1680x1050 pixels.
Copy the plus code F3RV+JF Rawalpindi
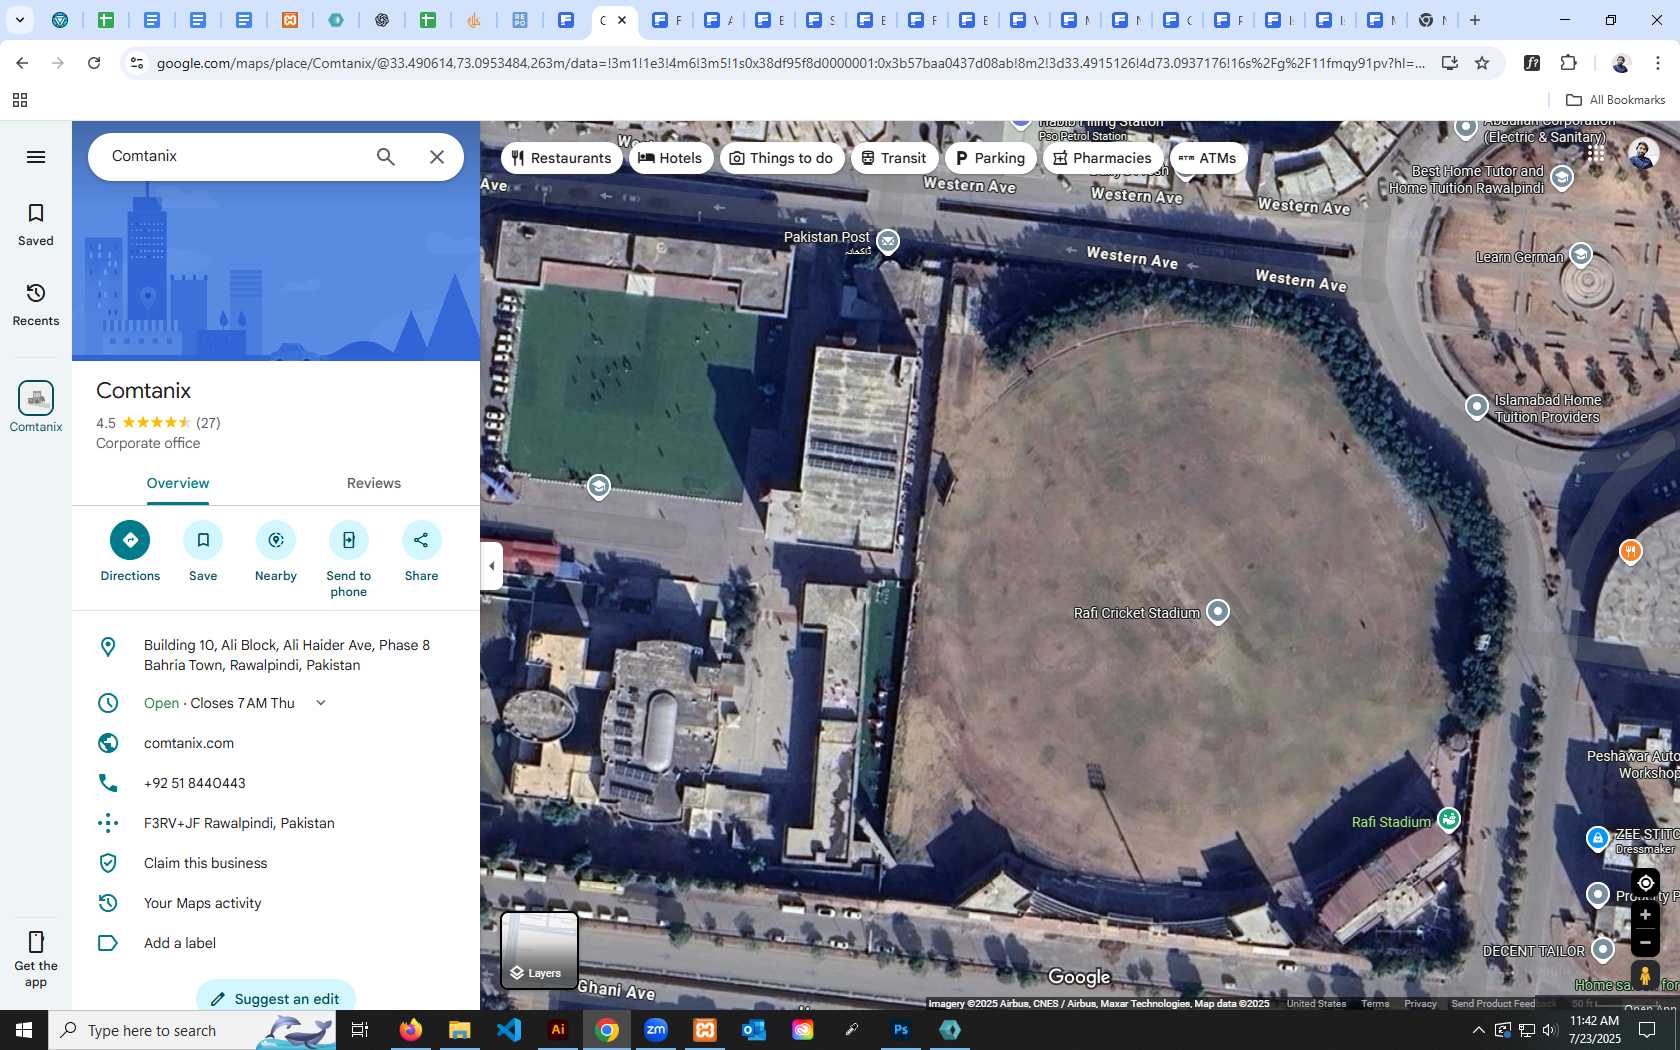(x=239, y=823)
